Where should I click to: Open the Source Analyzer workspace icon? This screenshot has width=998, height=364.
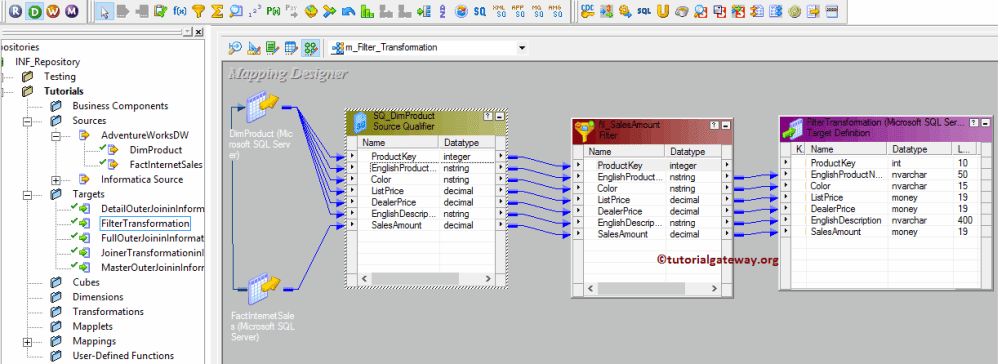(235, 47)
